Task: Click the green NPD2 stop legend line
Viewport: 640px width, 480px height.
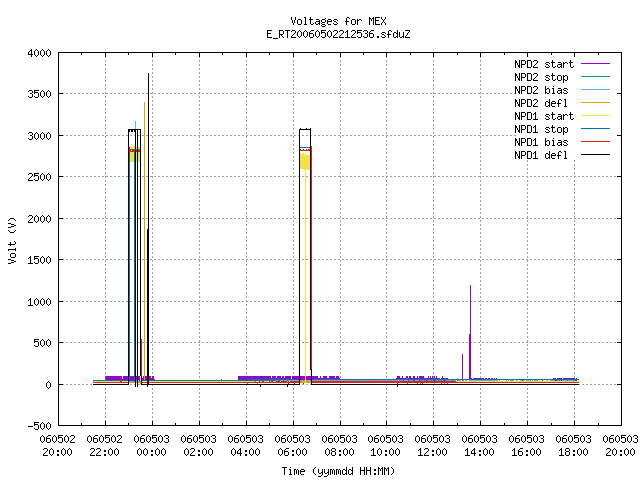Action: click(x=596, y=77)
